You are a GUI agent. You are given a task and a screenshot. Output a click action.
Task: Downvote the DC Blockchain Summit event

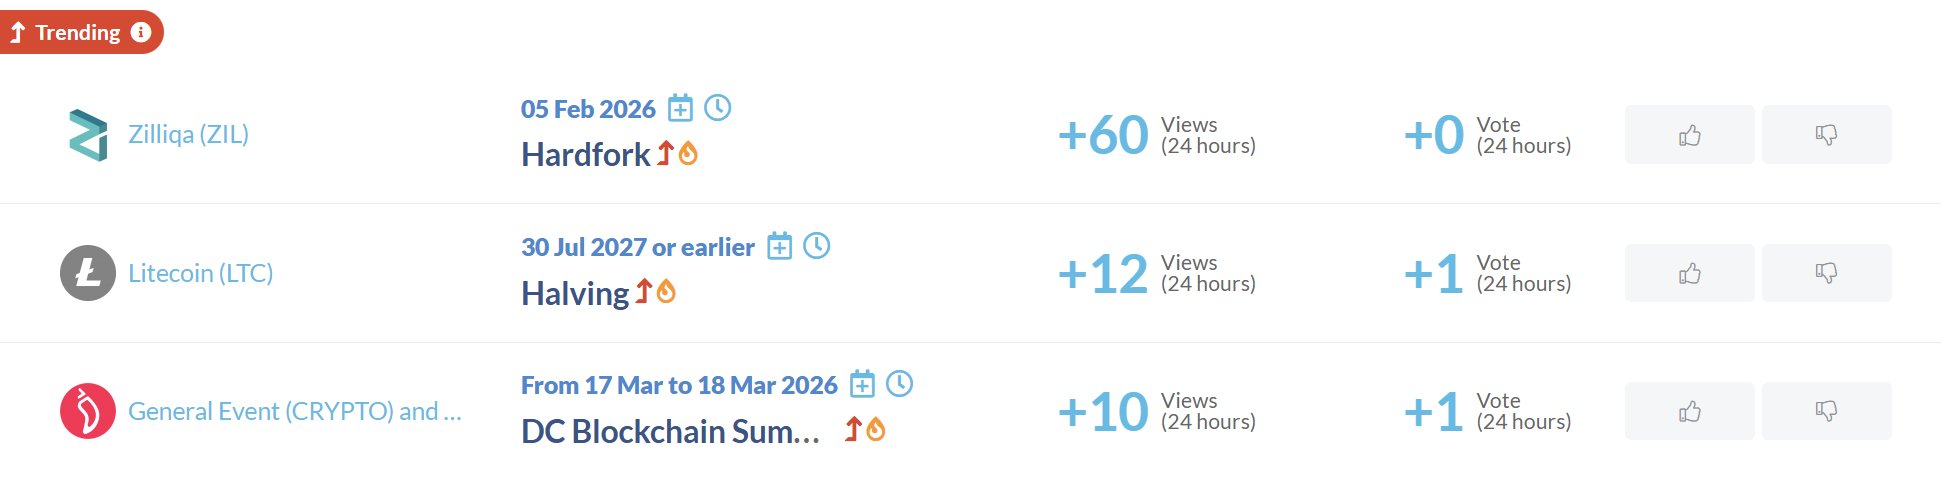1826,411
